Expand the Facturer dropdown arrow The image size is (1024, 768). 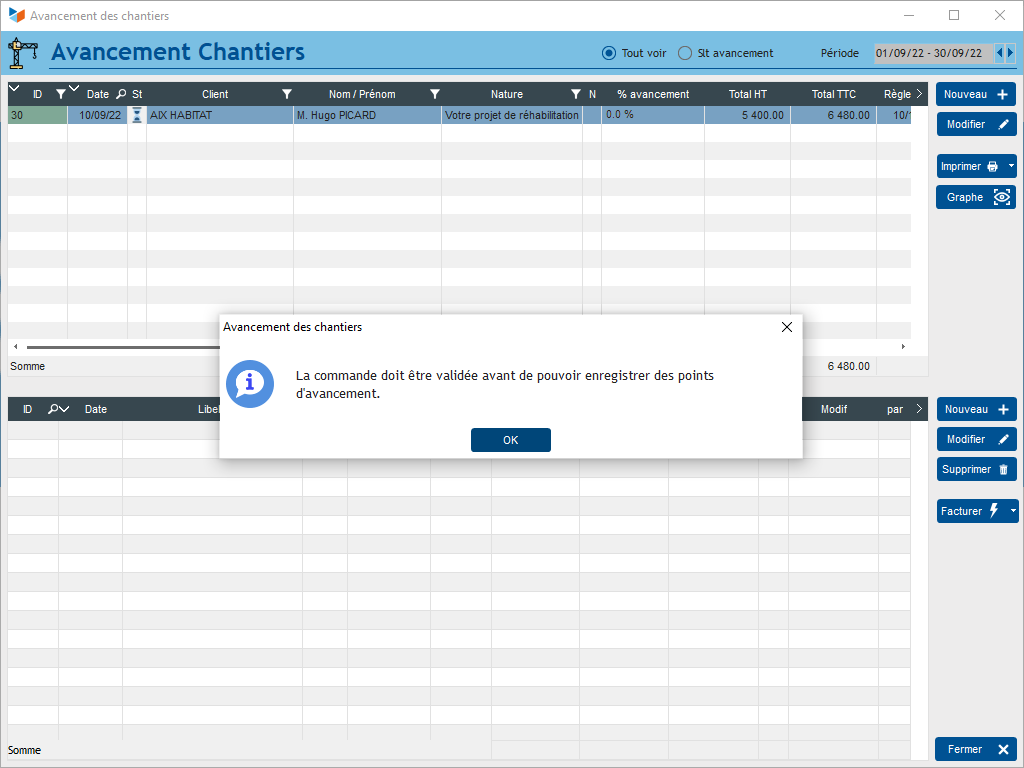[x=1012, y=511]
